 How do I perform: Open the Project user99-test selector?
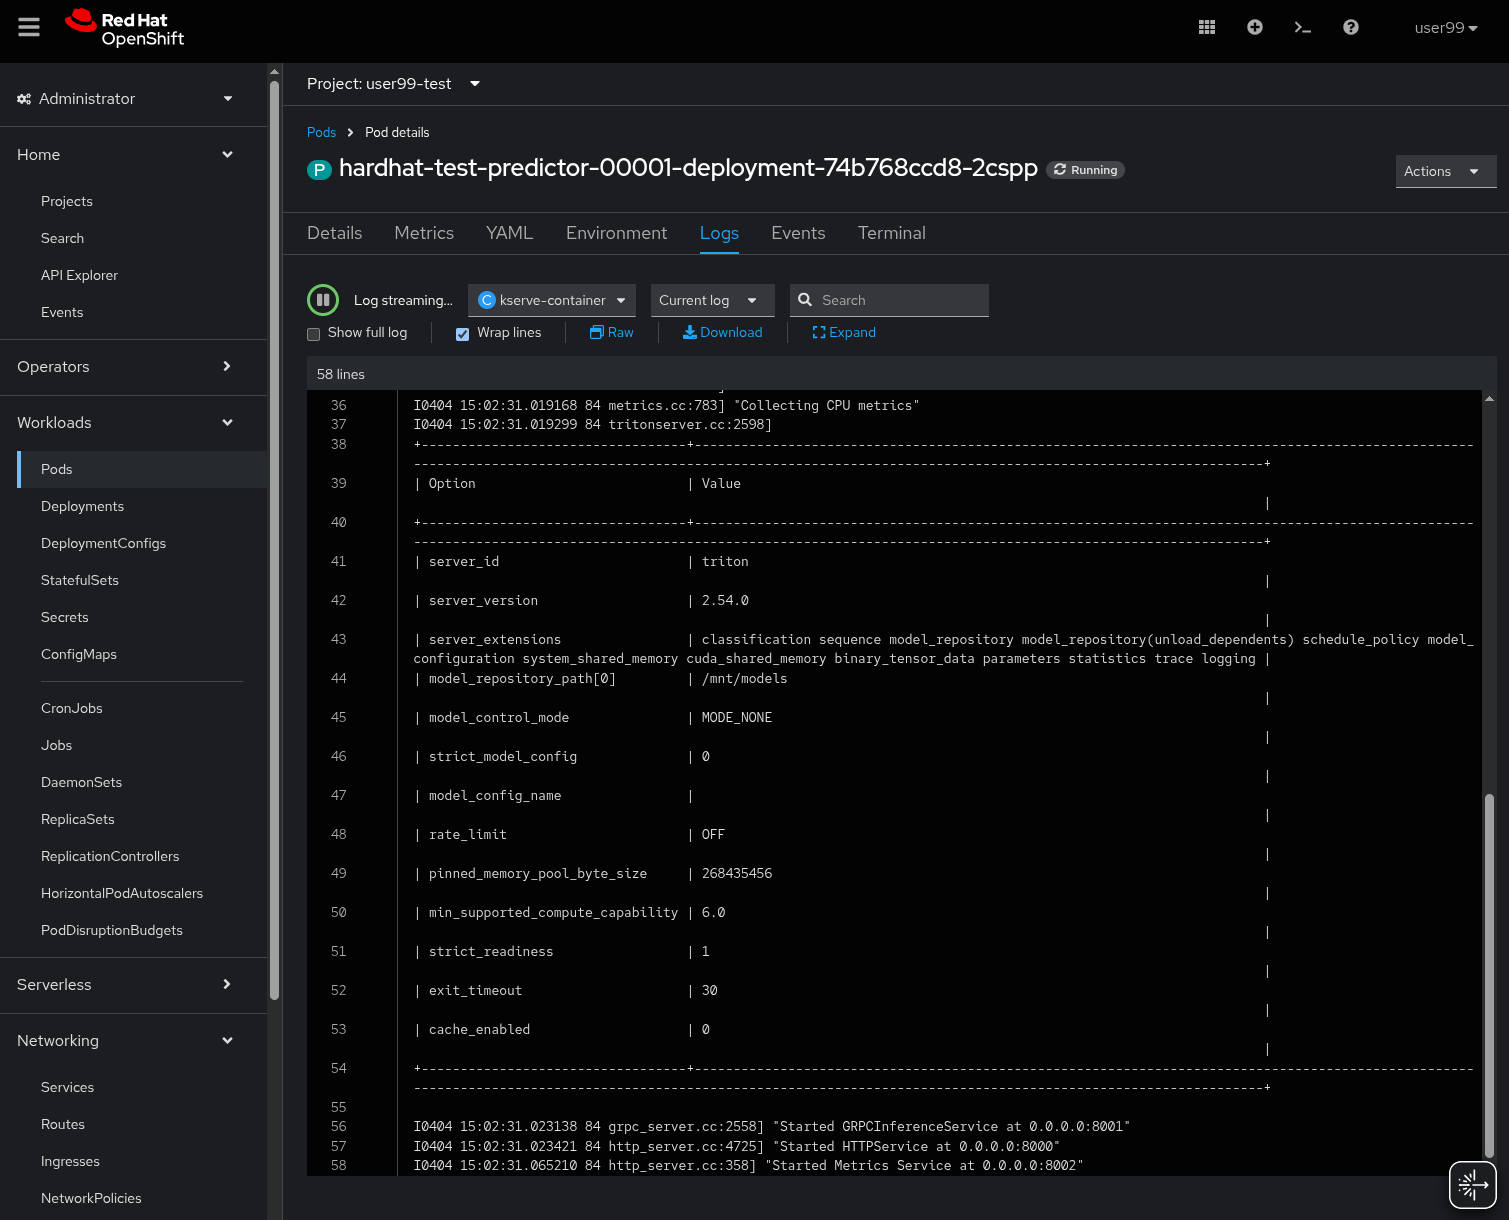point(393,84)
